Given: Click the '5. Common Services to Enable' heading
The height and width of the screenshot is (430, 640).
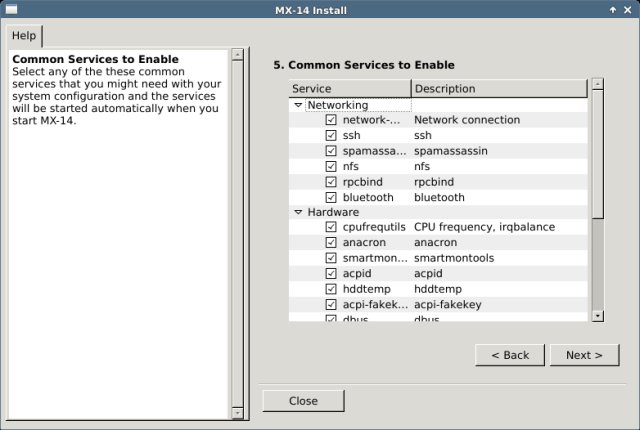Looking at the screenshot, I should (364, 65).
